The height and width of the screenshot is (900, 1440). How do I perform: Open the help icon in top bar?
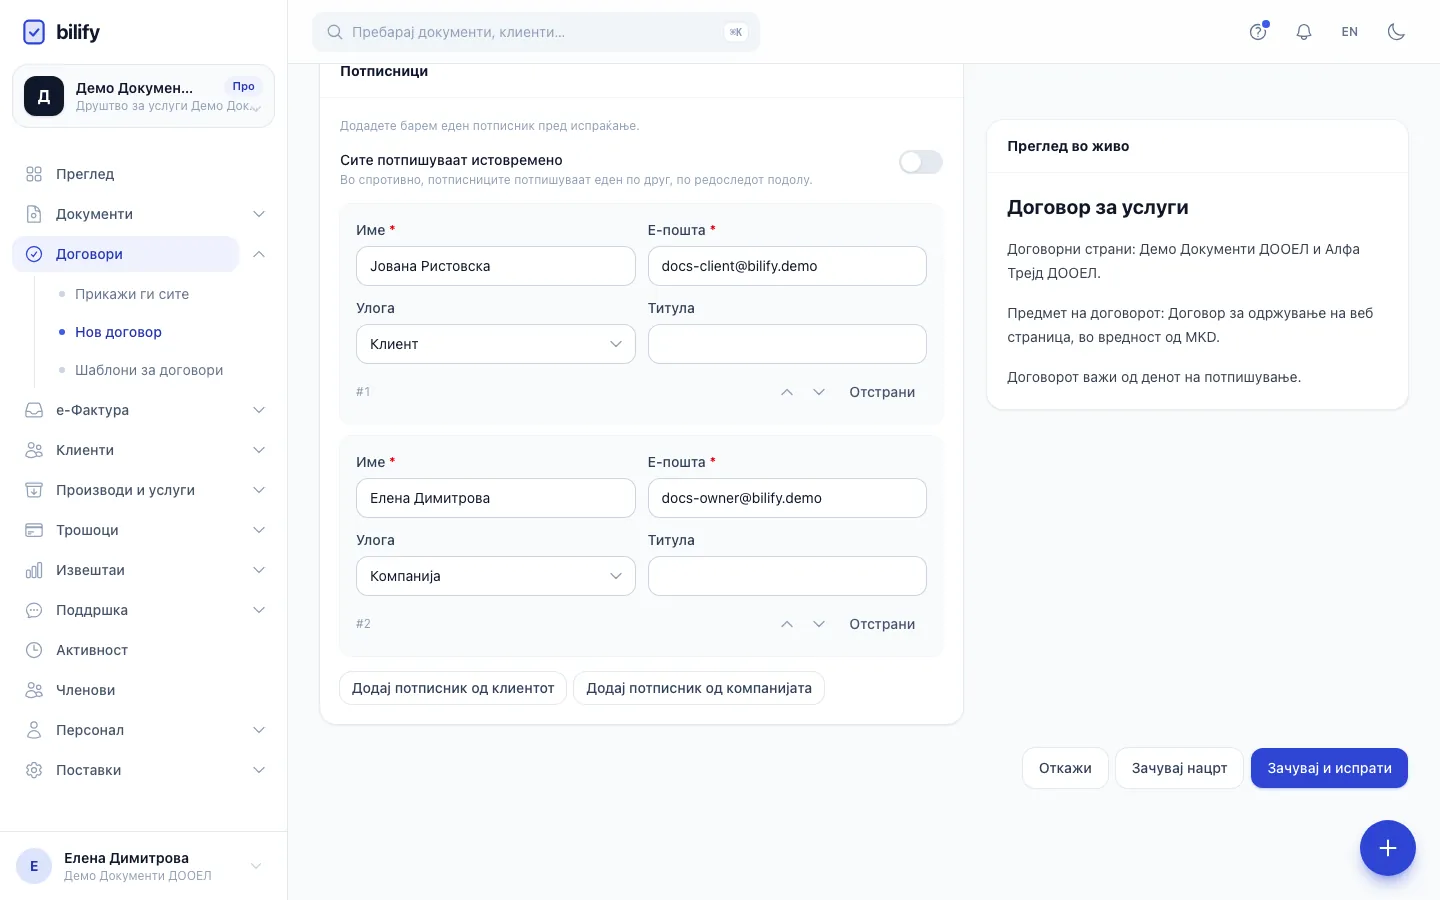pos(1258,32)
